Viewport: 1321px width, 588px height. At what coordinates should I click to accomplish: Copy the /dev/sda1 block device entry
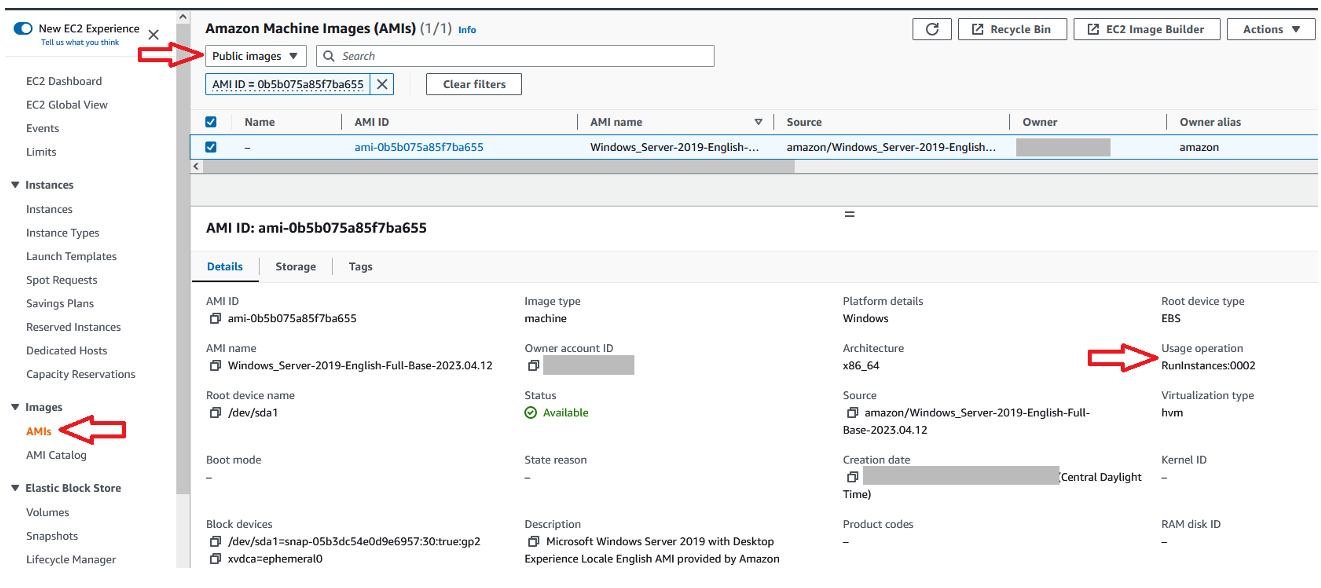[215, 542]
